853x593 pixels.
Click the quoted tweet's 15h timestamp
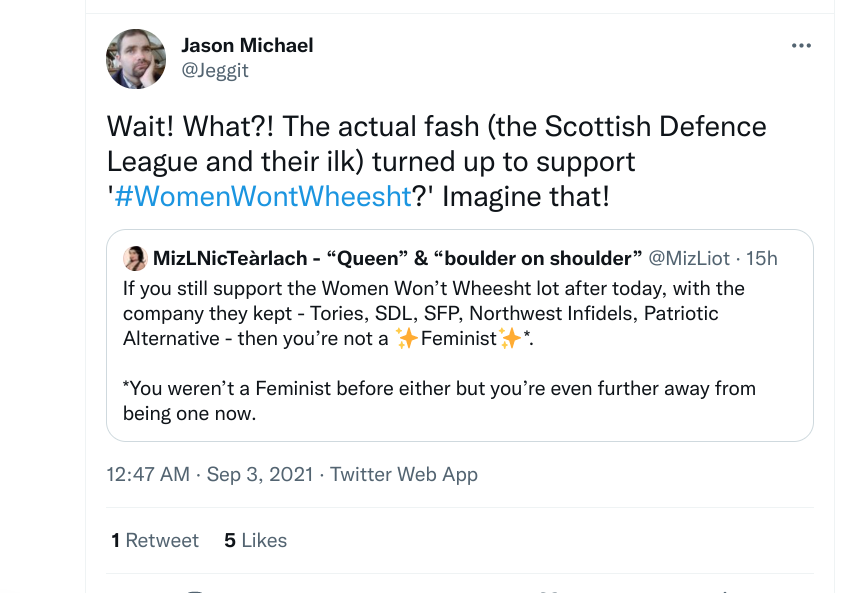click(x=761, y=259)
